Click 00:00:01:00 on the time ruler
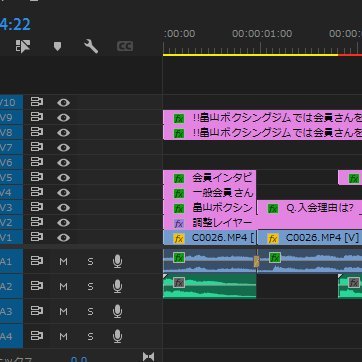This screenshot has height=362, width=362. (x=262, y=34)
